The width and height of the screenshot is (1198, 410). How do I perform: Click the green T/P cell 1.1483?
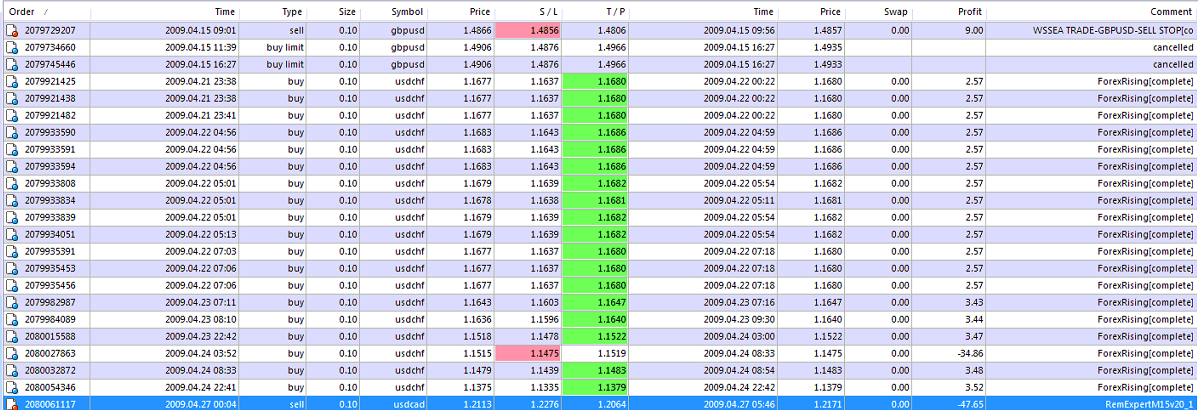point(595,370)
